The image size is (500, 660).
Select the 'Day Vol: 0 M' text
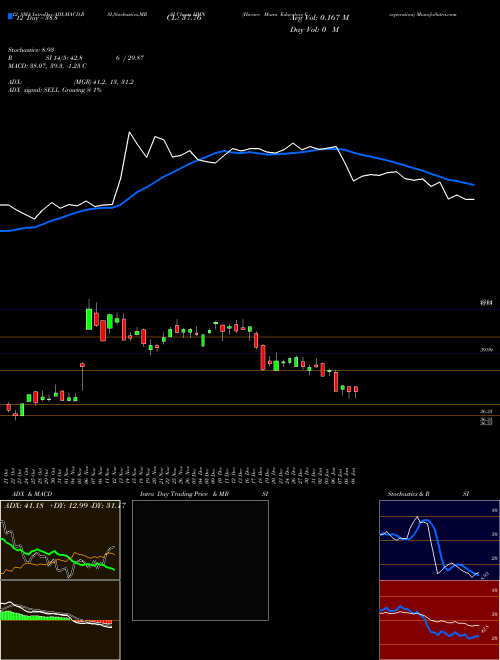314,29
